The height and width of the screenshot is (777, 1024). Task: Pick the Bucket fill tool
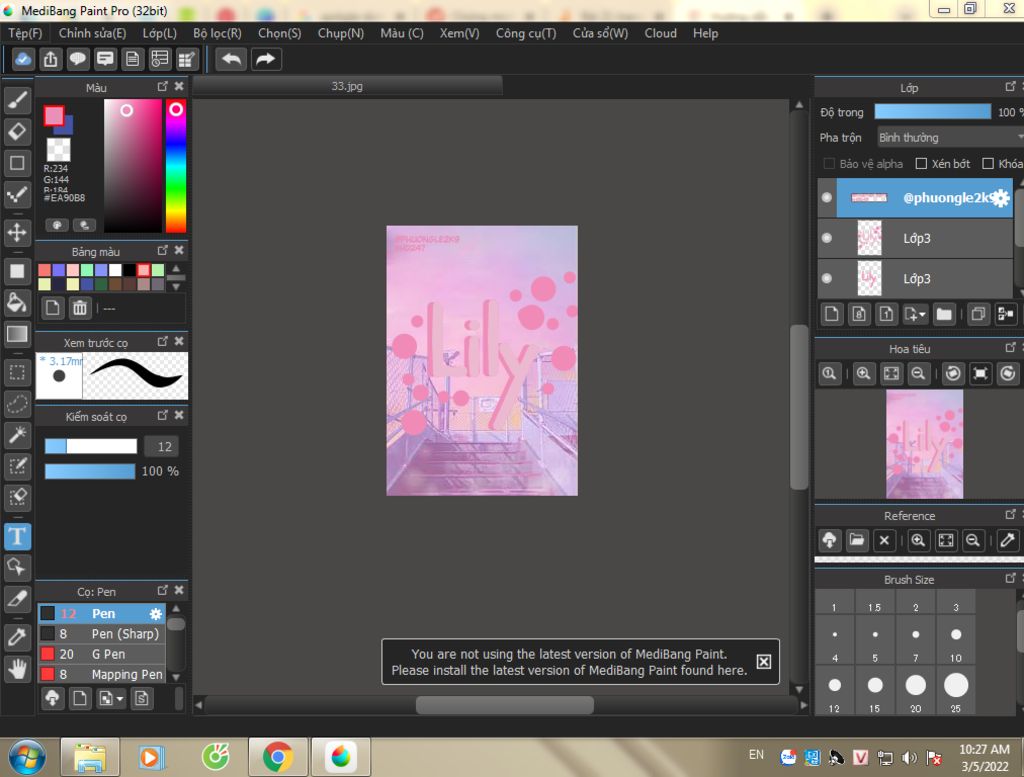(x=18, y=302)
